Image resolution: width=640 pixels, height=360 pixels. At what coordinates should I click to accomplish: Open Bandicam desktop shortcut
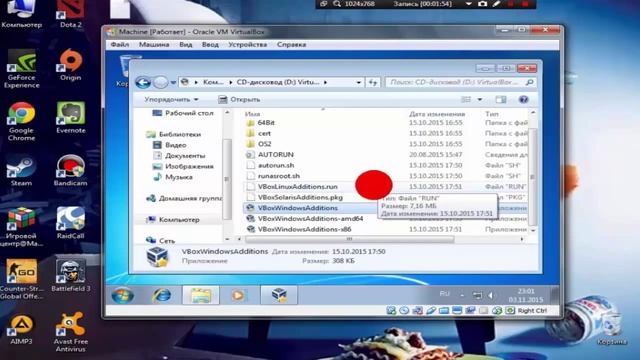(71, 171)
